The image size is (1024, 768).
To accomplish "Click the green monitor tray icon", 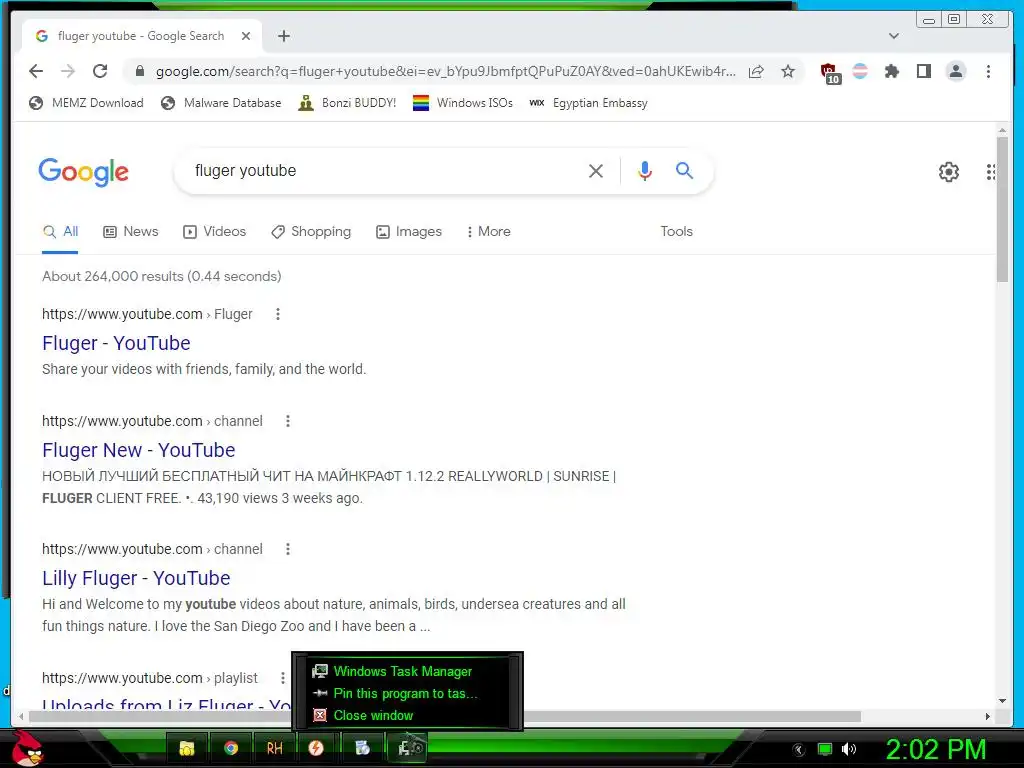I will coord(825,749).
